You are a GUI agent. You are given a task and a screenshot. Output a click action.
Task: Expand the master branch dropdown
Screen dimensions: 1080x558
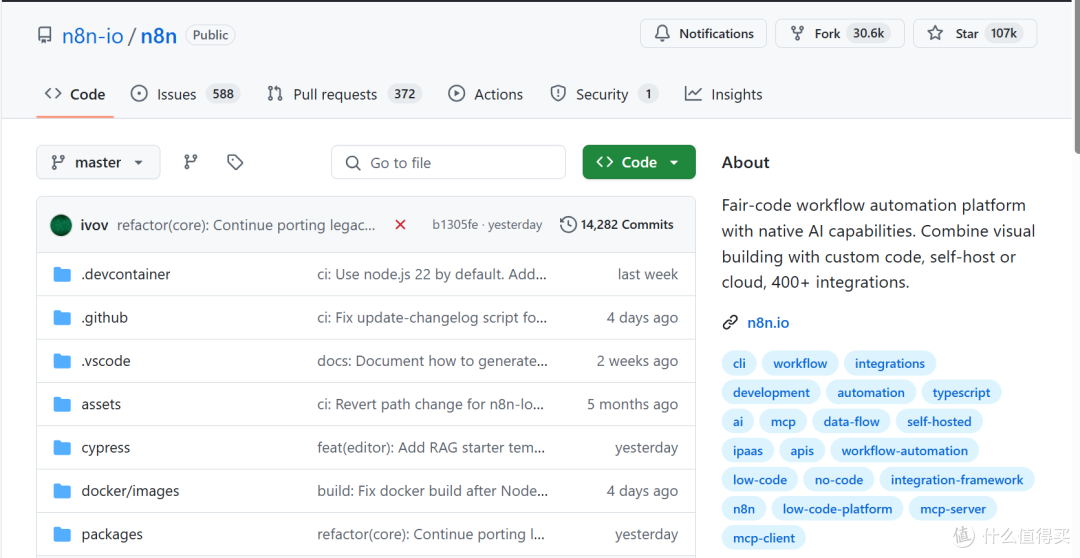[x=98, y=162]
